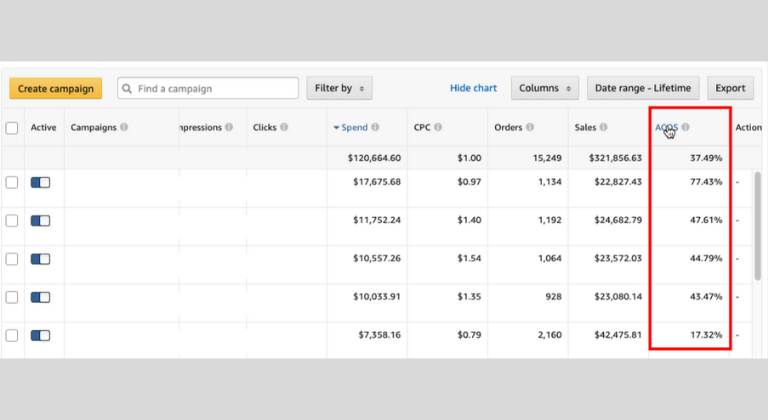Click the info icon beside Impressions header
This screenshot has height=420, width=768.
pos(229,128)
